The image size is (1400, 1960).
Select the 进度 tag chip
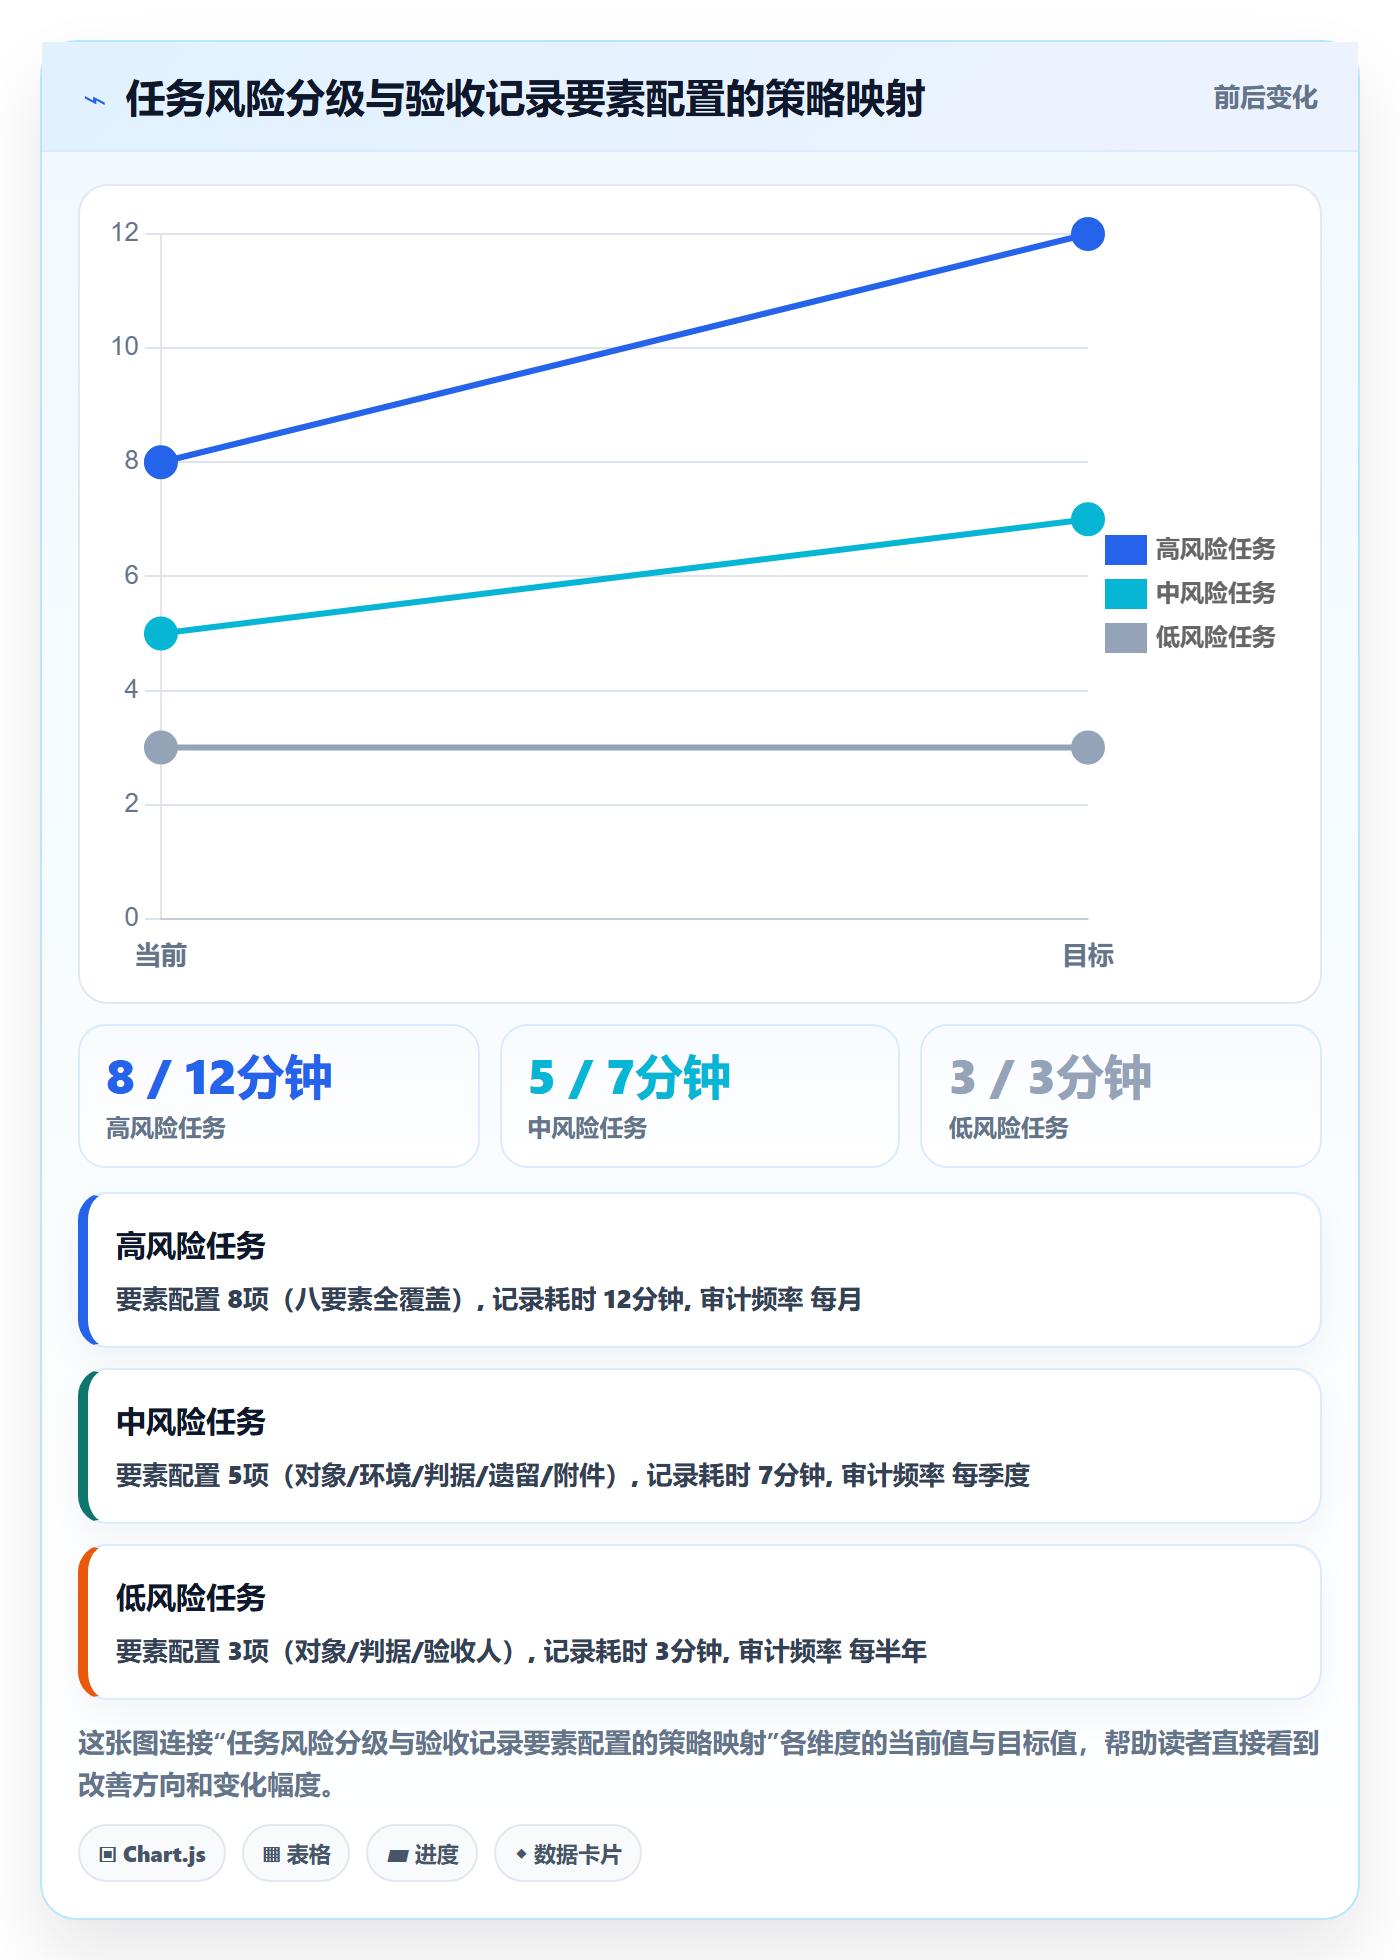[x=422, y=1854]
